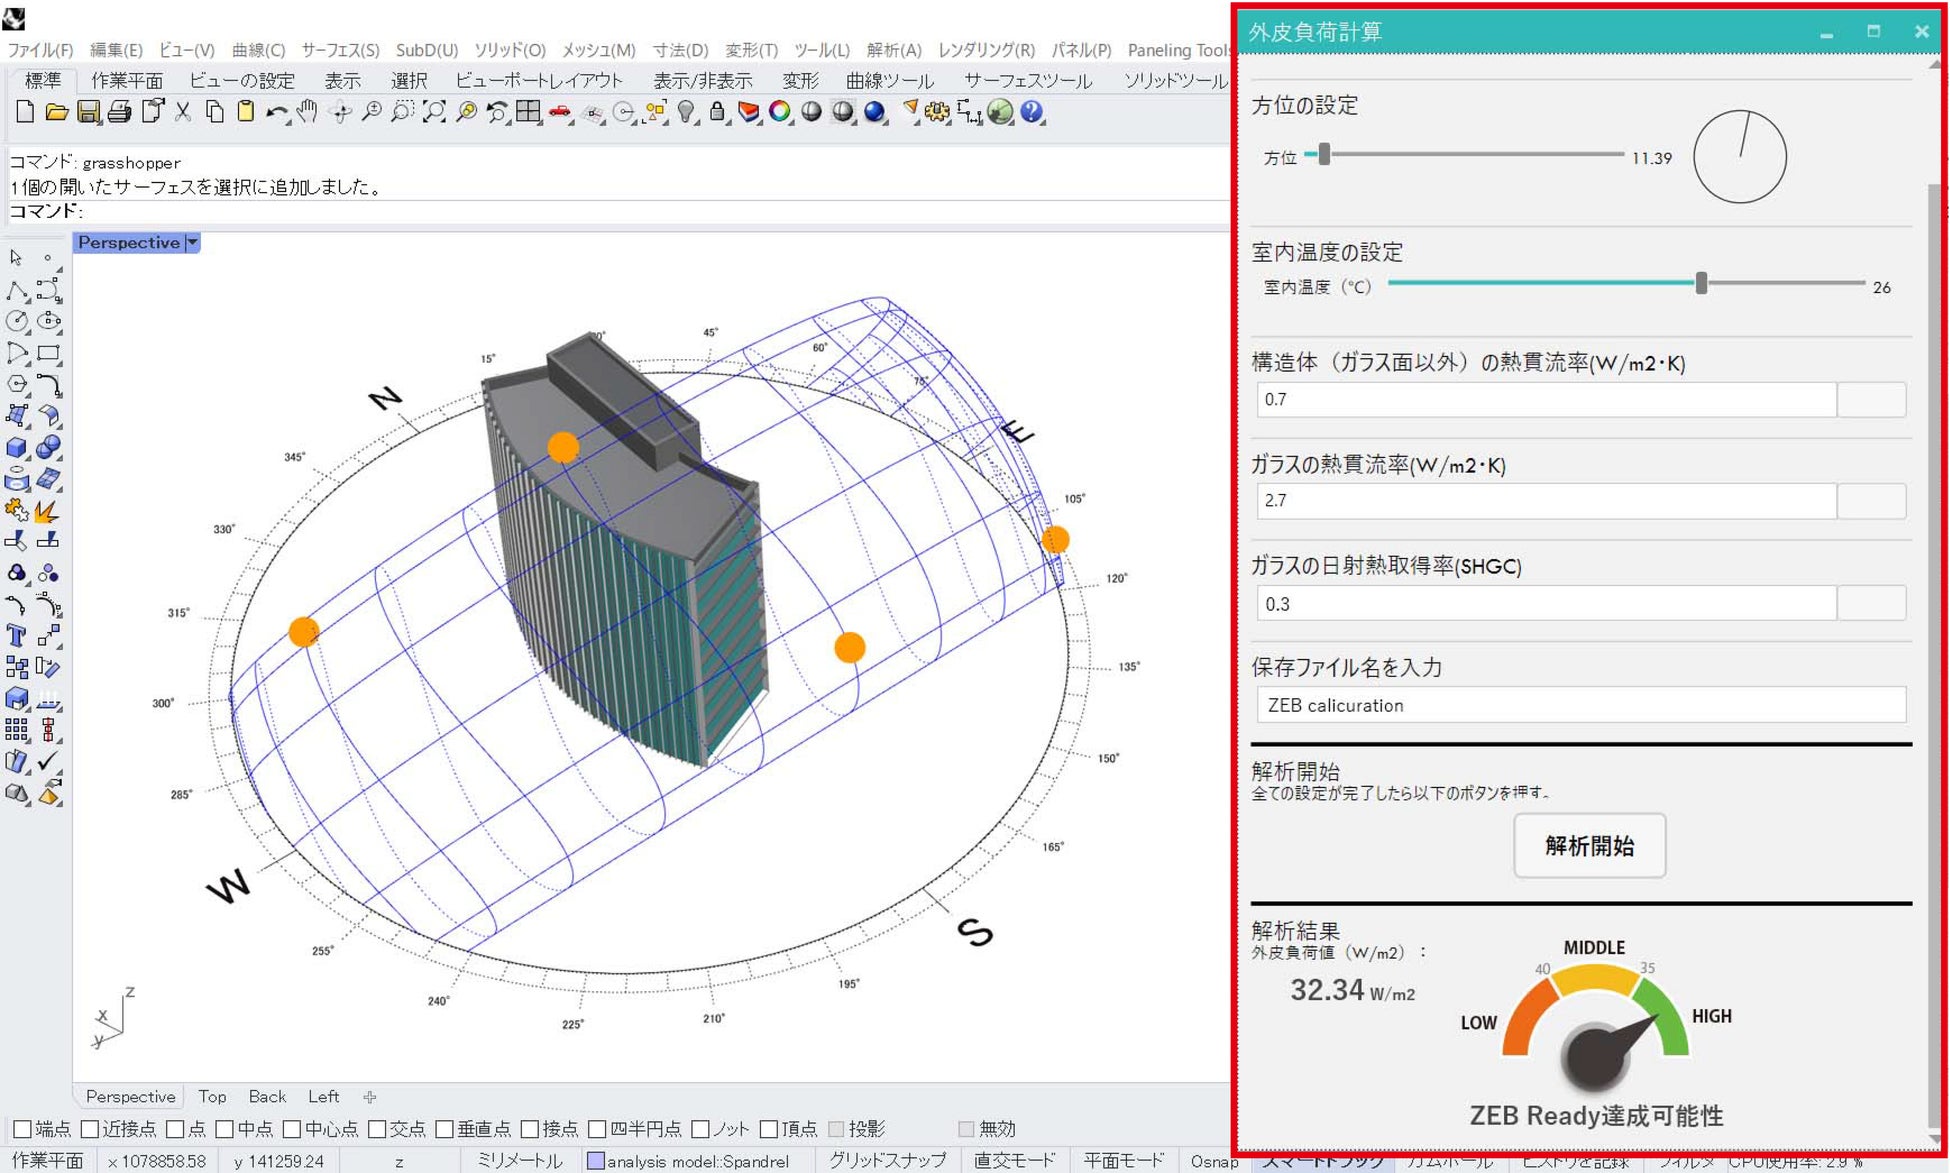This screenshot has height=1173, width=1950.
Task: Select the Text tool in sidebar
Action: (x=16, y=636)
